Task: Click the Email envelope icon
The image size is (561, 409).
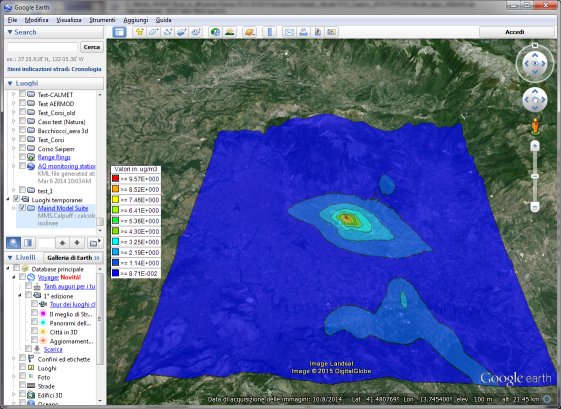Action: [x=289, y=32]
